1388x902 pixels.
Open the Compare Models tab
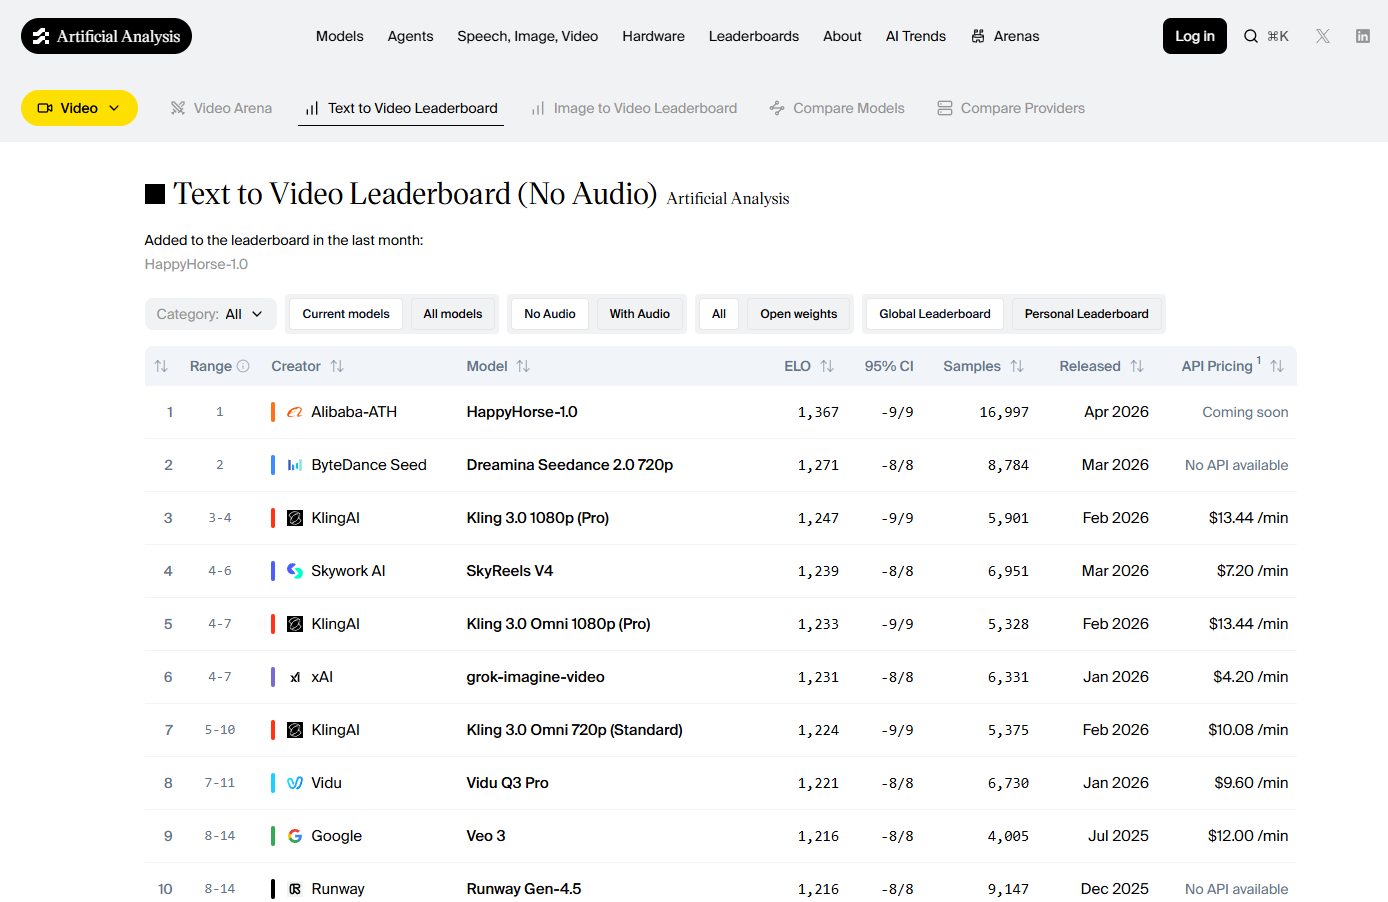pos(837,108)
